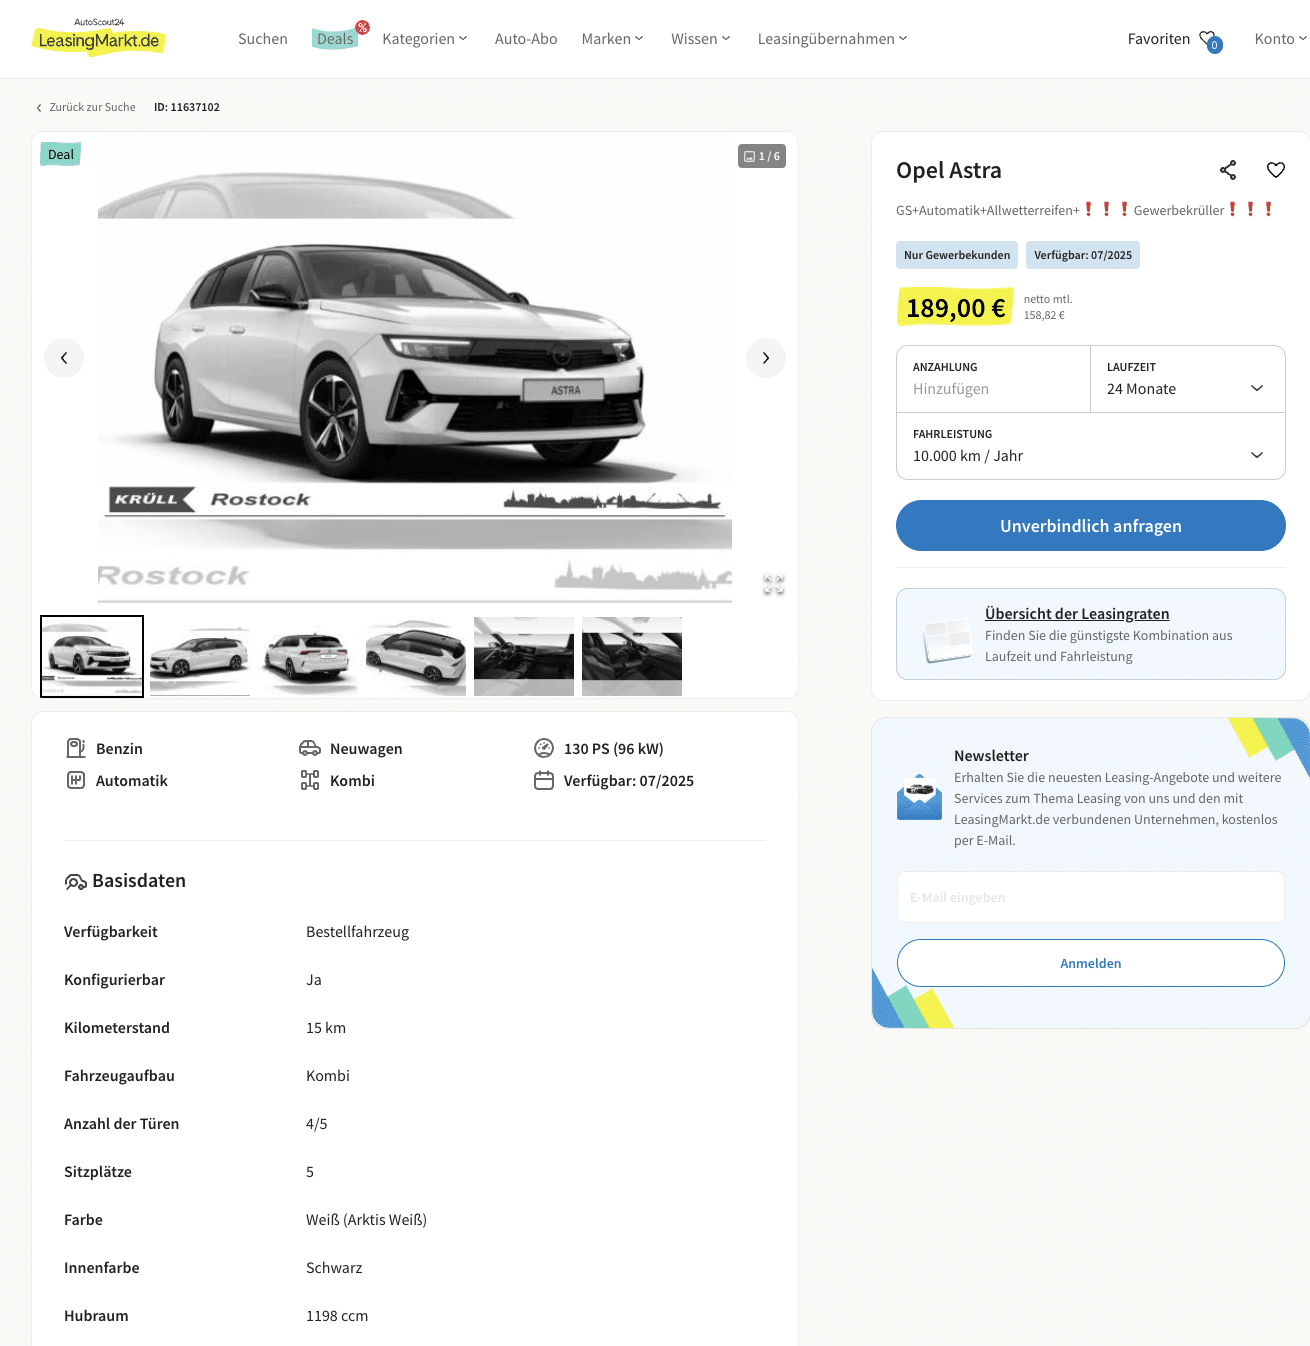The width and height of the screenshot is (1310, 1346).
Task: Click Weiß (Arktis Weiß) color value
Action: [x=366, y=1220]
